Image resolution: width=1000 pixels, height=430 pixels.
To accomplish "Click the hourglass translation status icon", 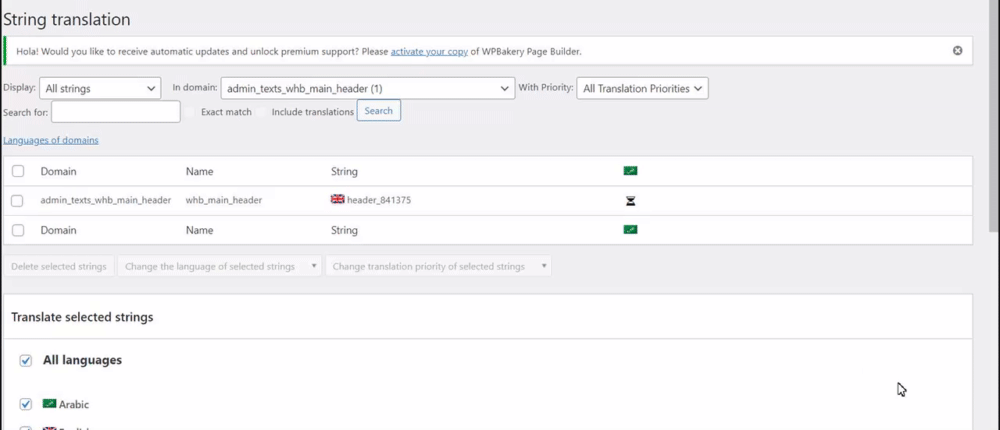I will [630, 201].
